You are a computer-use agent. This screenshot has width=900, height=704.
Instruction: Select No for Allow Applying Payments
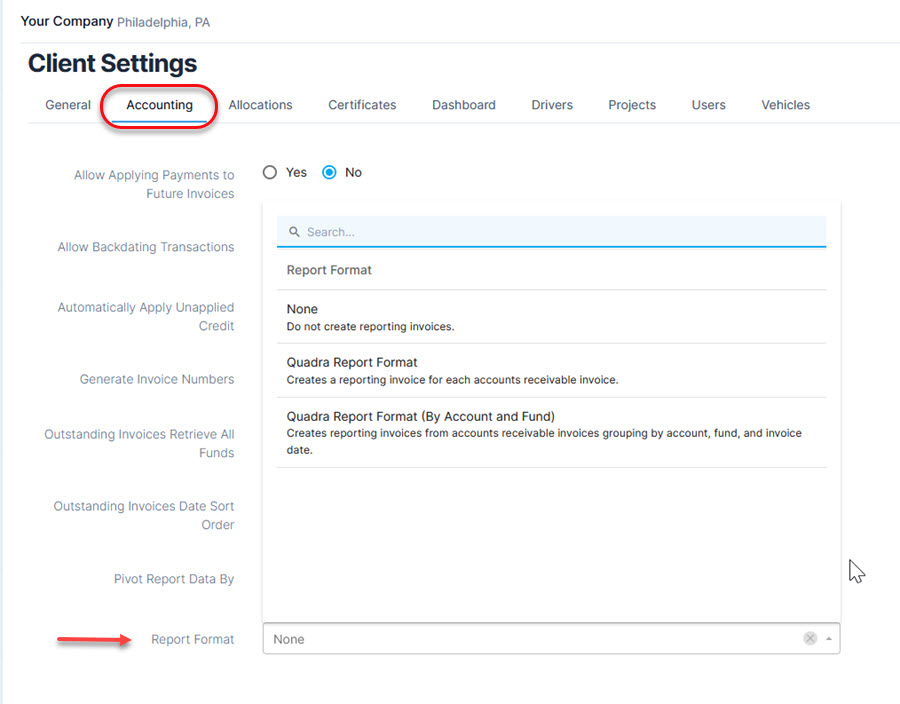coord(330,172)
